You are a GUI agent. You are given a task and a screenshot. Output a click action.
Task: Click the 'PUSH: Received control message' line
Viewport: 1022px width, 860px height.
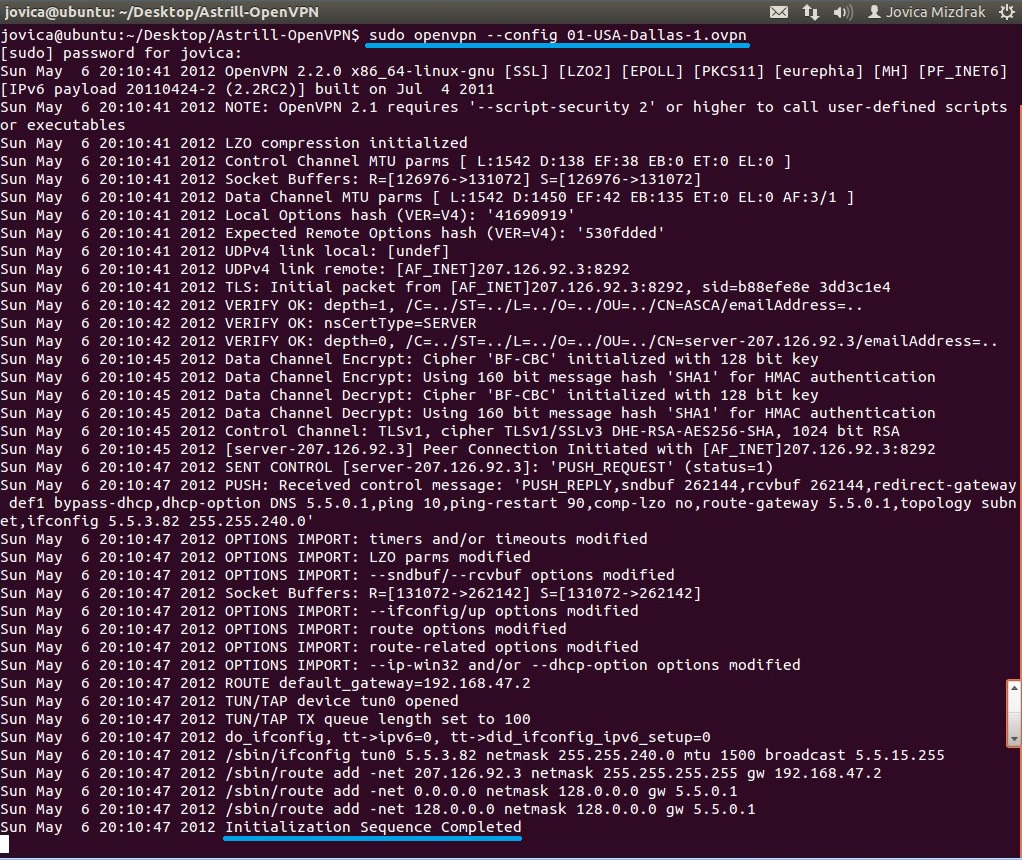508,503
